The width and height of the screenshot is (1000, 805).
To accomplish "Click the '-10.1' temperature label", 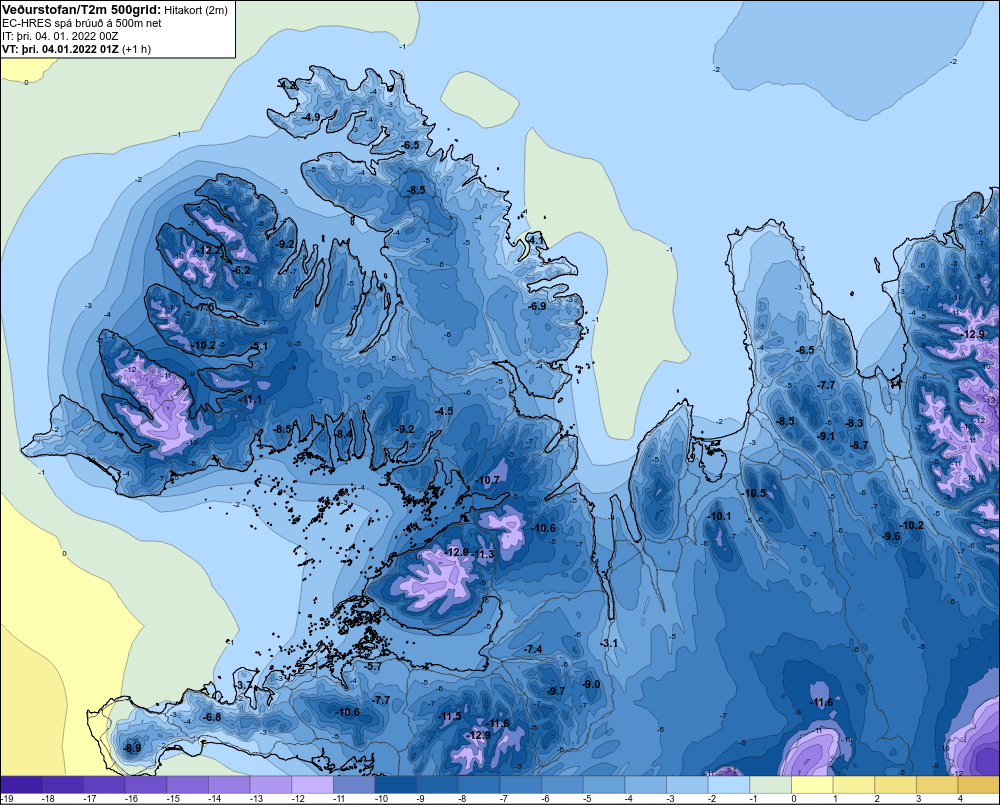I will tap(719, 517).
